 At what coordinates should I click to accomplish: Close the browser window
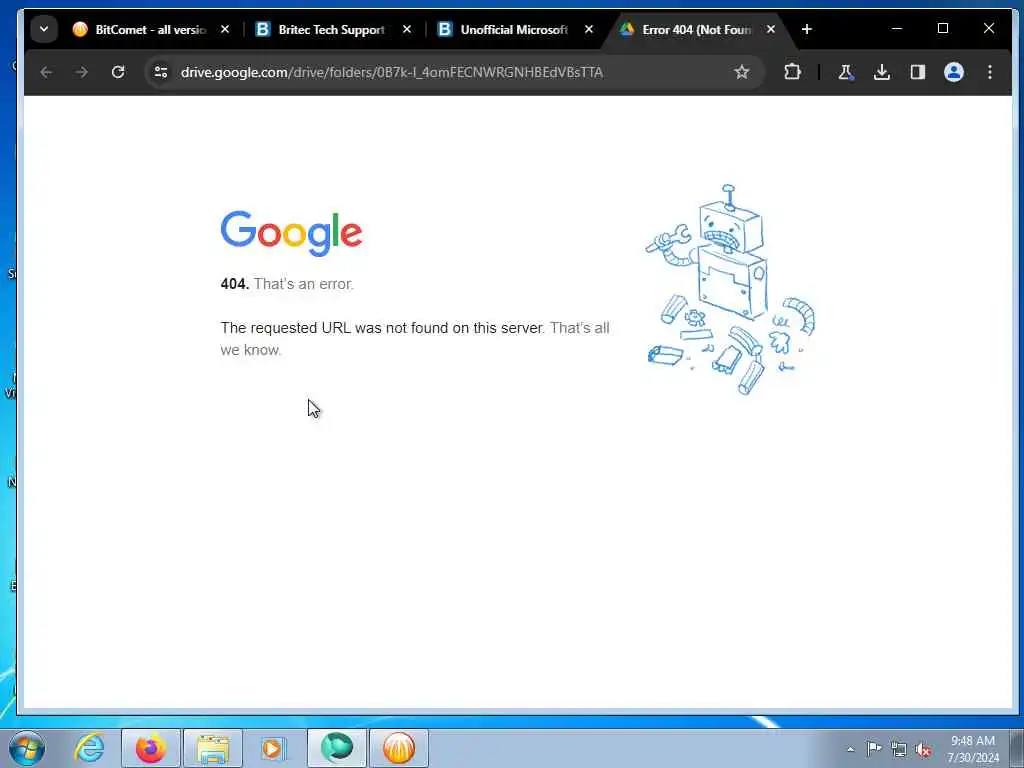989,28
